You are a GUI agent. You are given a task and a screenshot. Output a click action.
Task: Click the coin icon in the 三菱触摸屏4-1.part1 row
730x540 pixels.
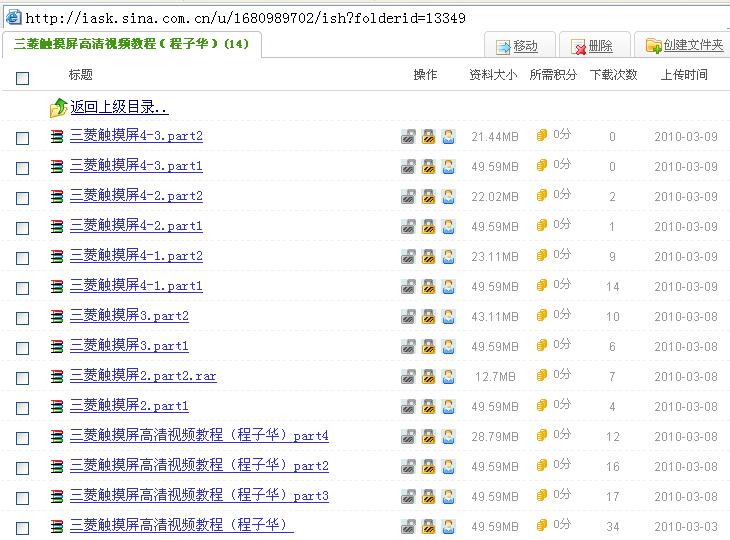point(541,285)
